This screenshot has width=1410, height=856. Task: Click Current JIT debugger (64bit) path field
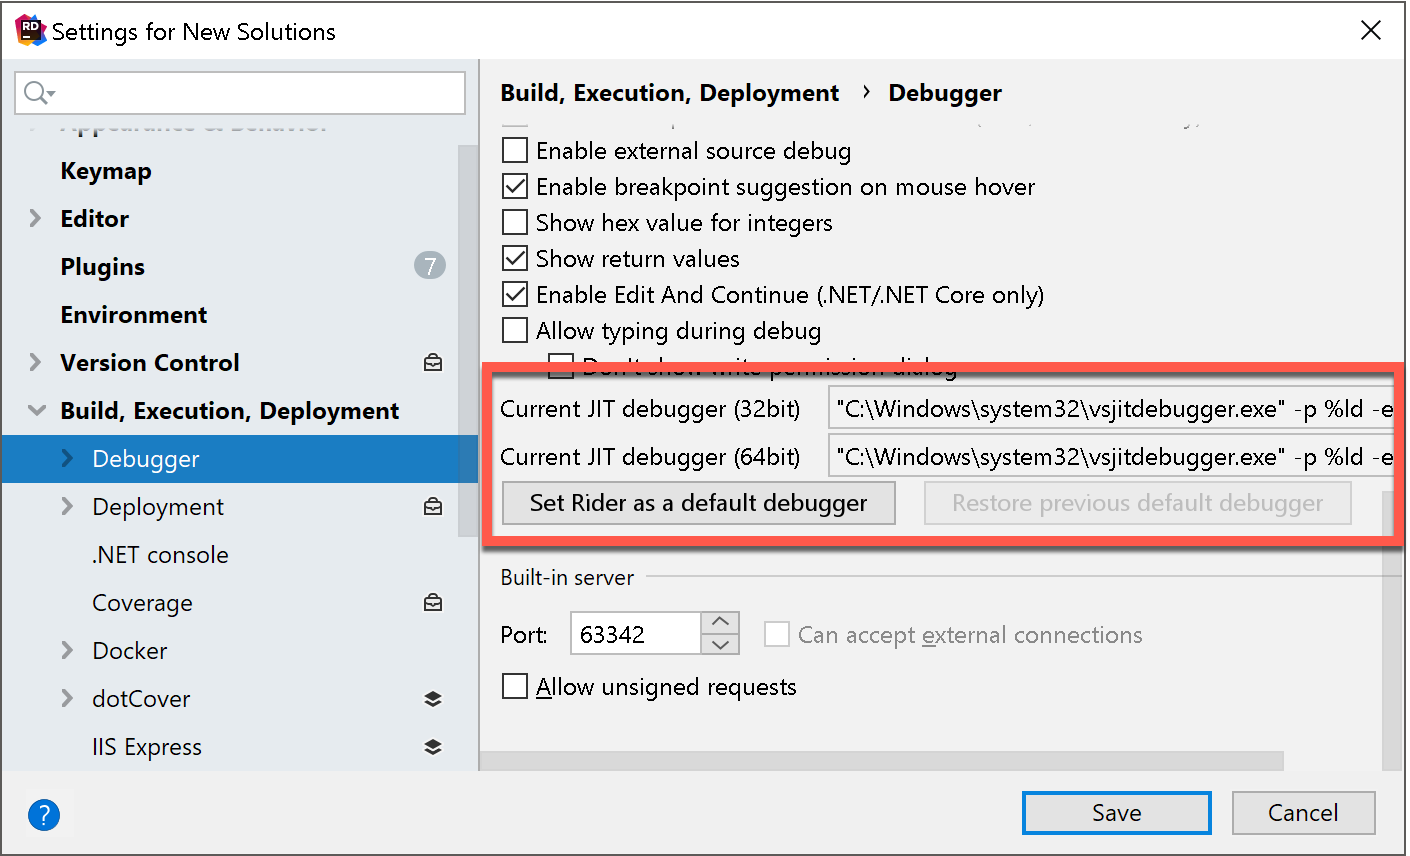pyautogui.click(x=1111, y=457)
